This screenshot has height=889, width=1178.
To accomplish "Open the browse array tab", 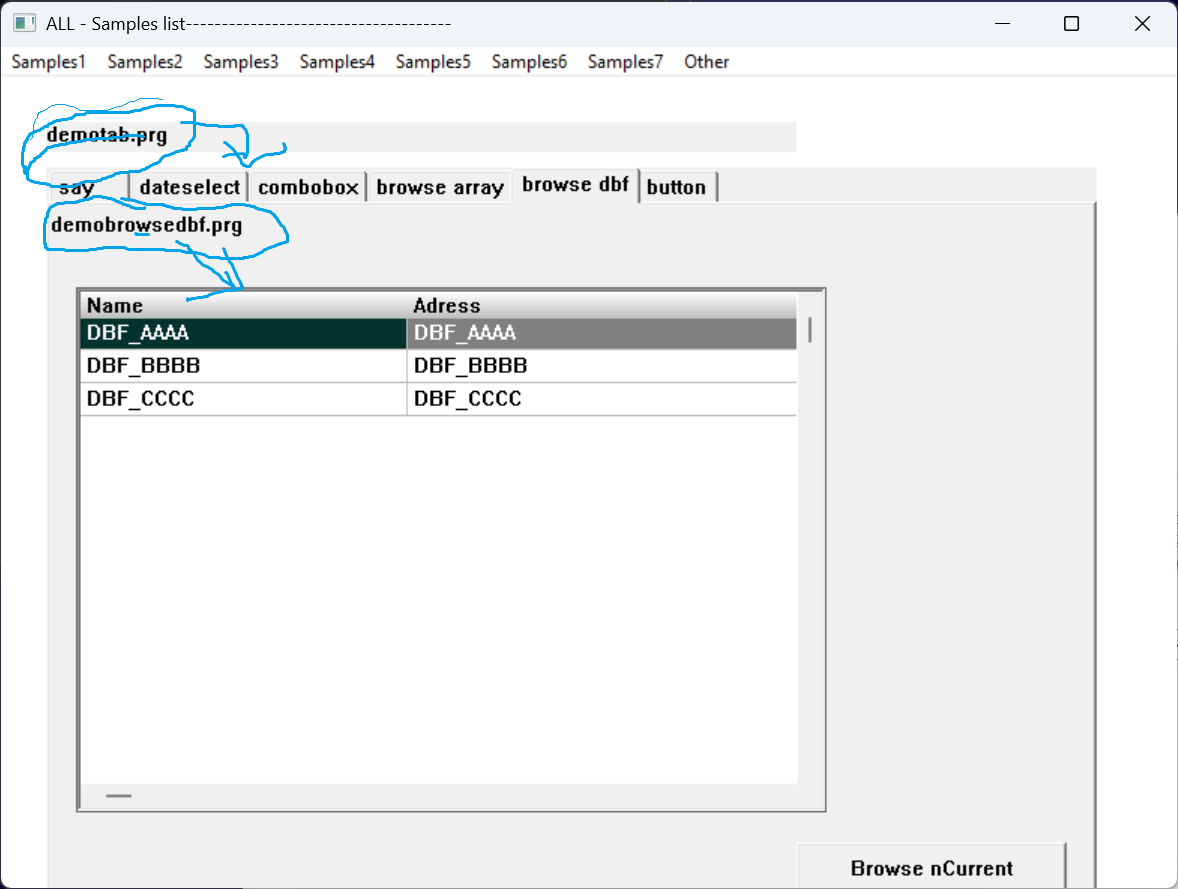I will tap(439, 187).
